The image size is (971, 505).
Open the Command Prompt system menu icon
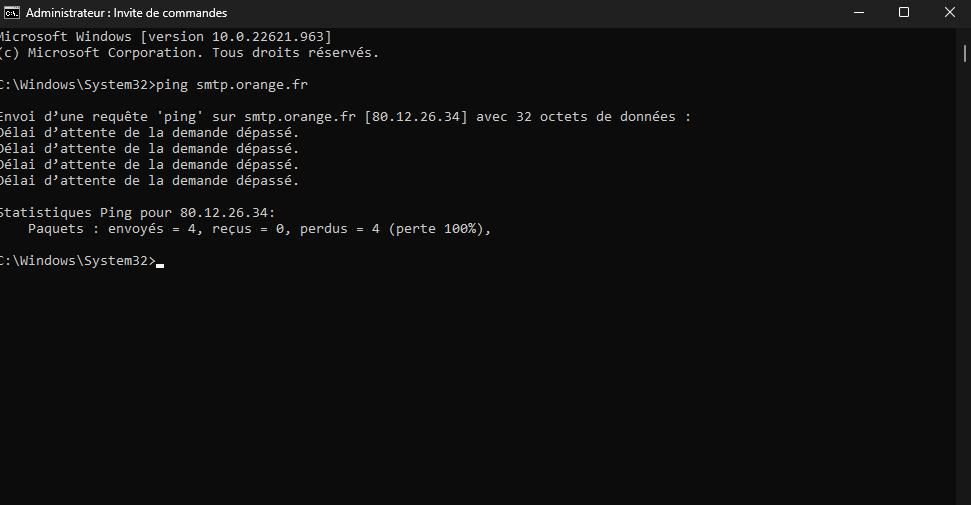(x=11, y=12)
